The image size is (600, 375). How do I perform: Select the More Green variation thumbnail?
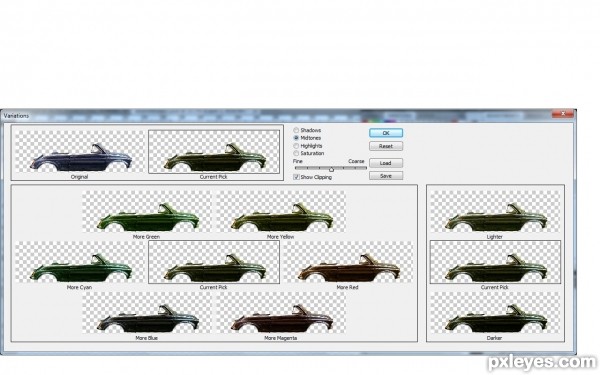147,212
